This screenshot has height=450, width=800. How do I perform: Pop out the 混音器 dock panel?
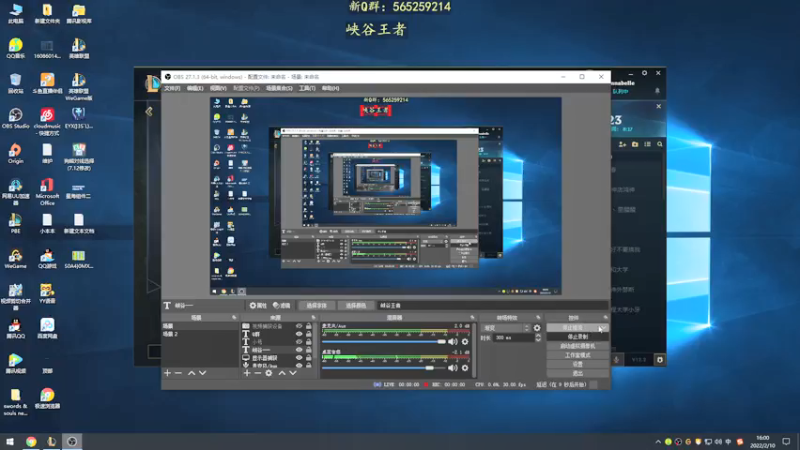pos(472,317)
